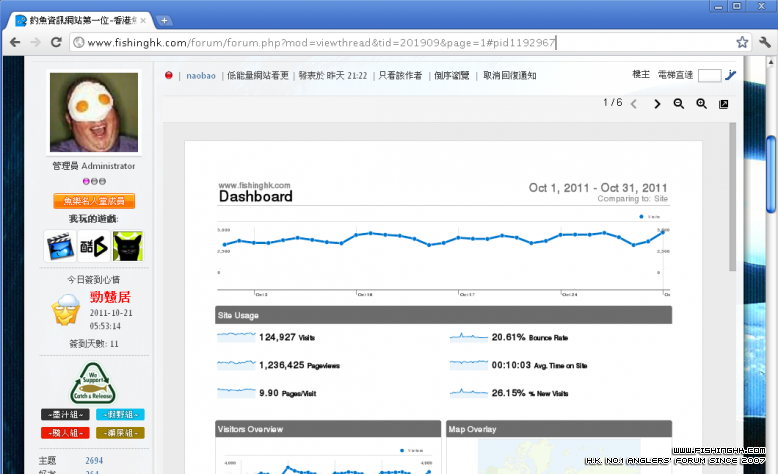Click 只看該作者 to filter by author
The image size is (778, 474).
point(400,75)
